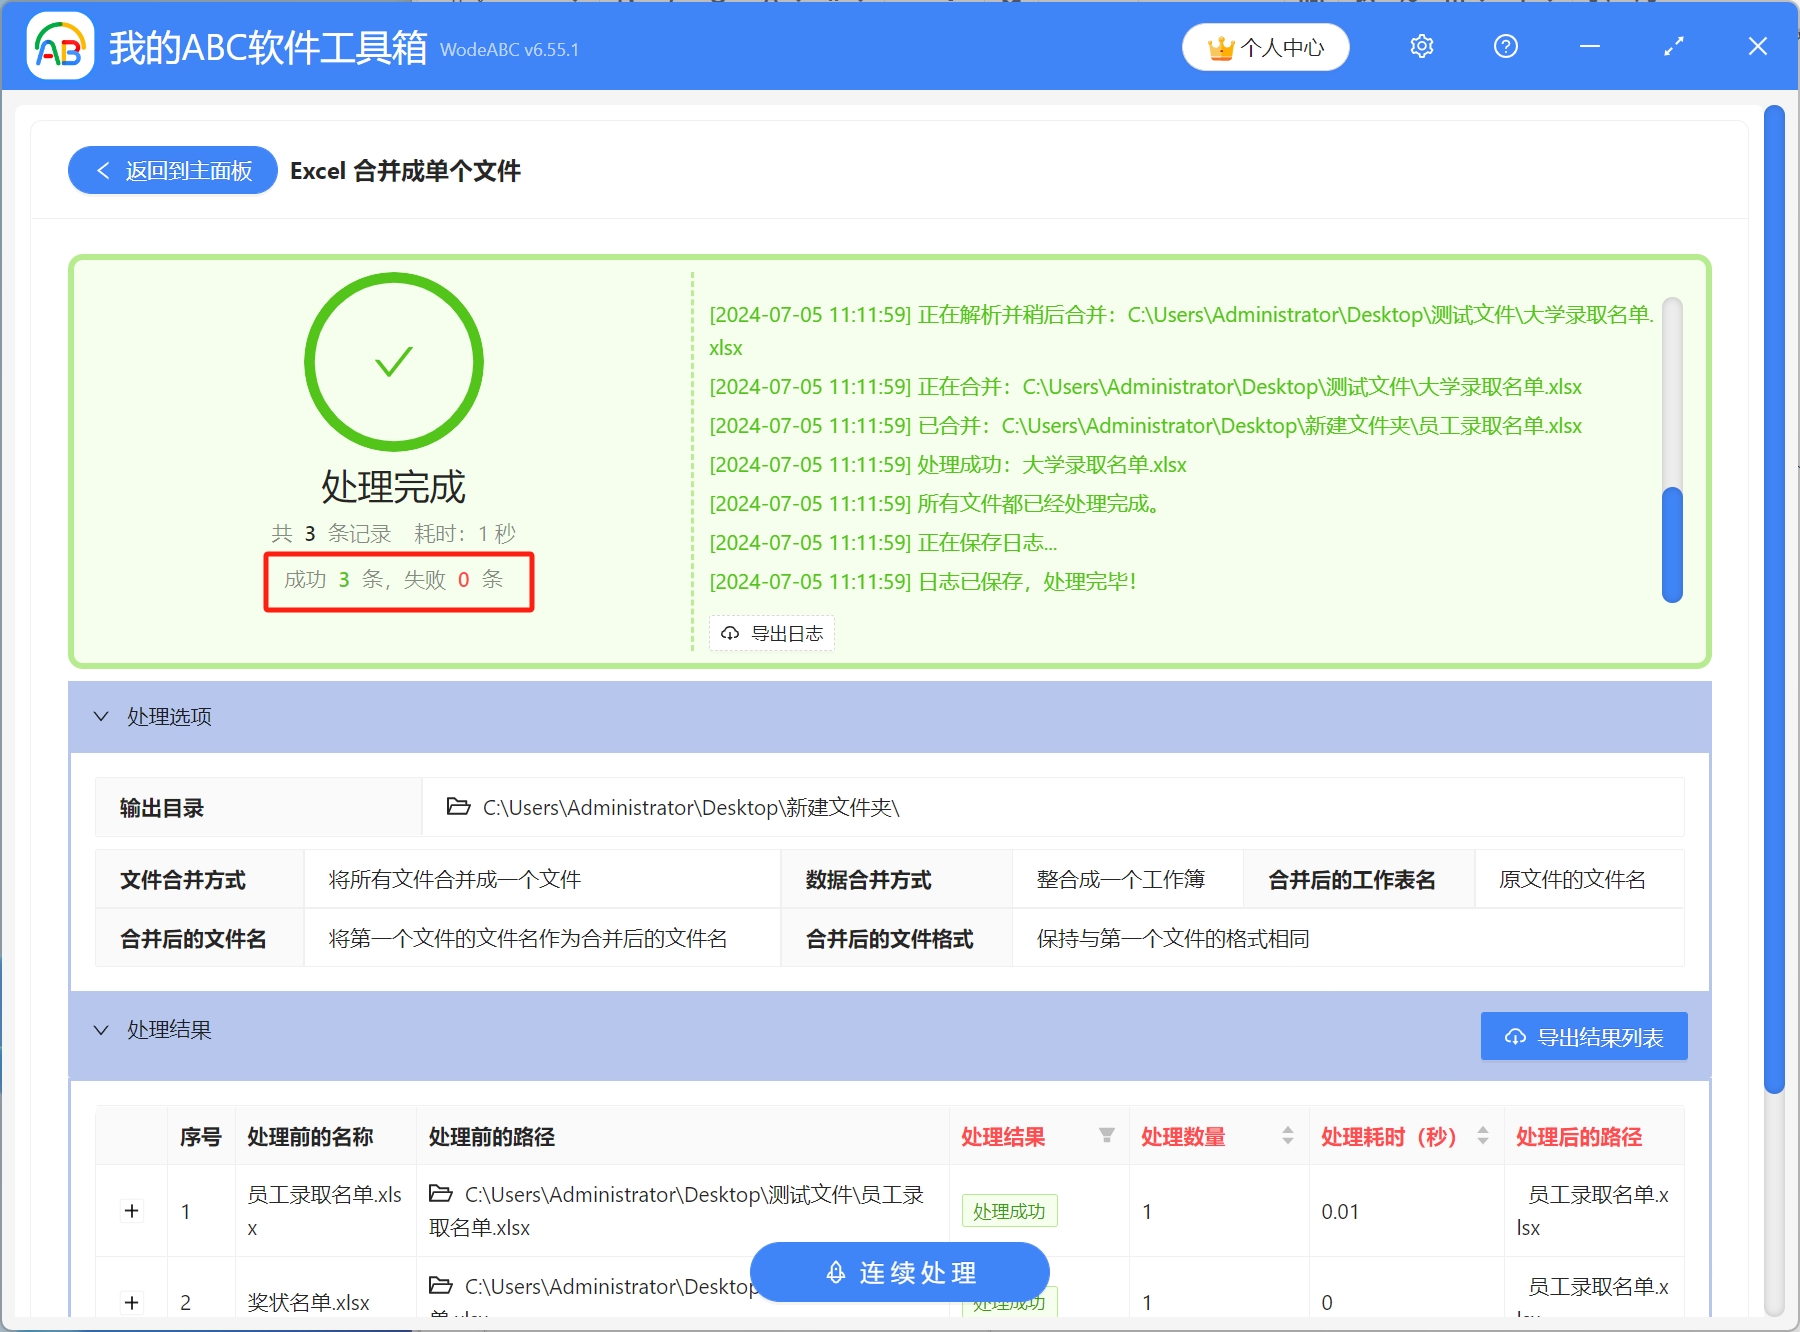This screenshot has width=1800, height=1332.
Task: Sort by 处理耗时 column arrows
Action: pos(1482,1136)
